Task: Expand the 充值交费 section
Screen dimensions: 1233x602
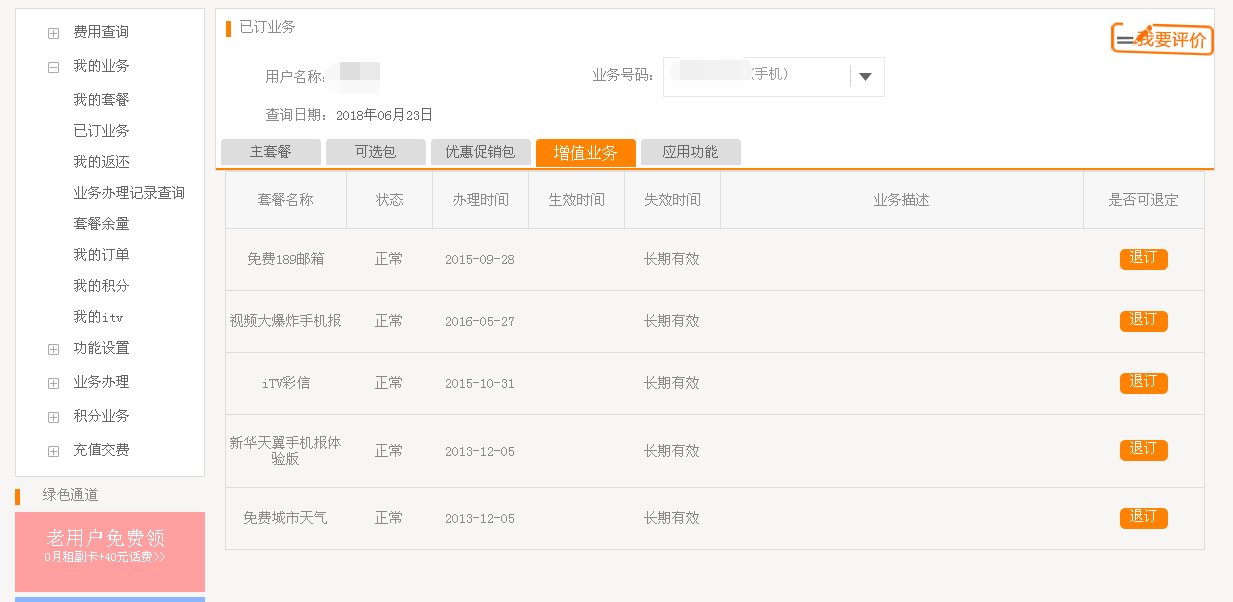Action: [x=52, y=450]
